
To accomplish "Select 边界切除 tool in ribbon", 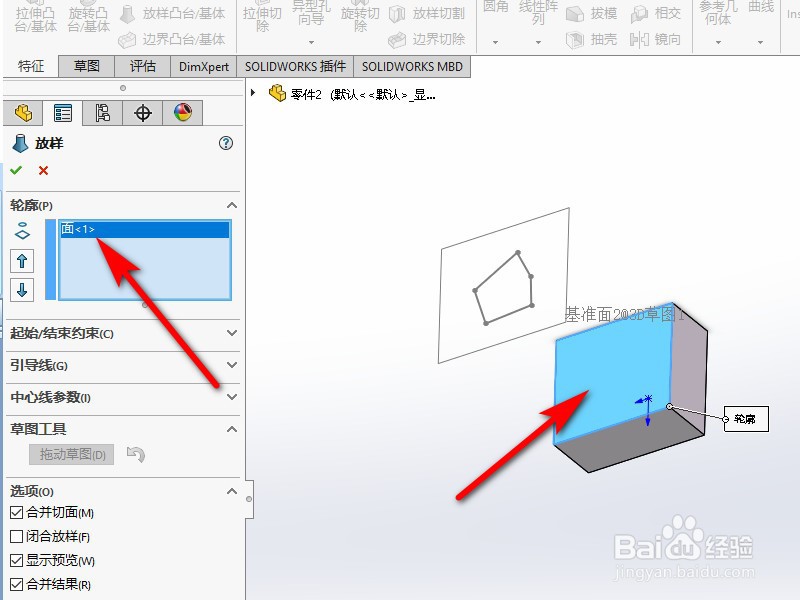I will click(x=427, y=39).
